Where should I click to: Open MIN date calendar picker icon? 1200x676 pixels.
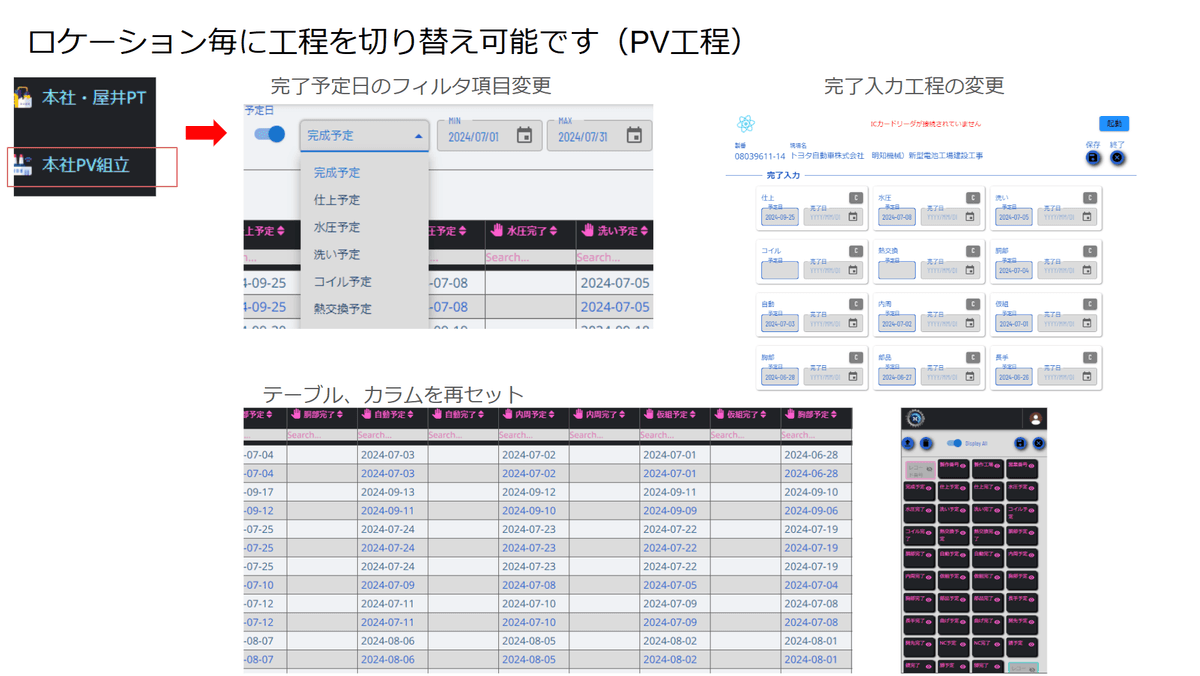coord(524,136)
